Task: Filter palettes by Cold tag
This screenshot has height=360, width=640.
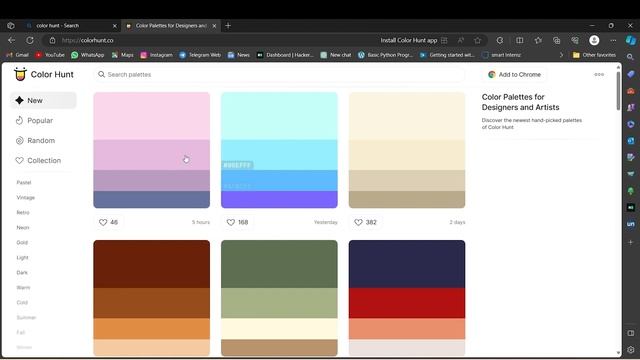Action: pos(22,302)
